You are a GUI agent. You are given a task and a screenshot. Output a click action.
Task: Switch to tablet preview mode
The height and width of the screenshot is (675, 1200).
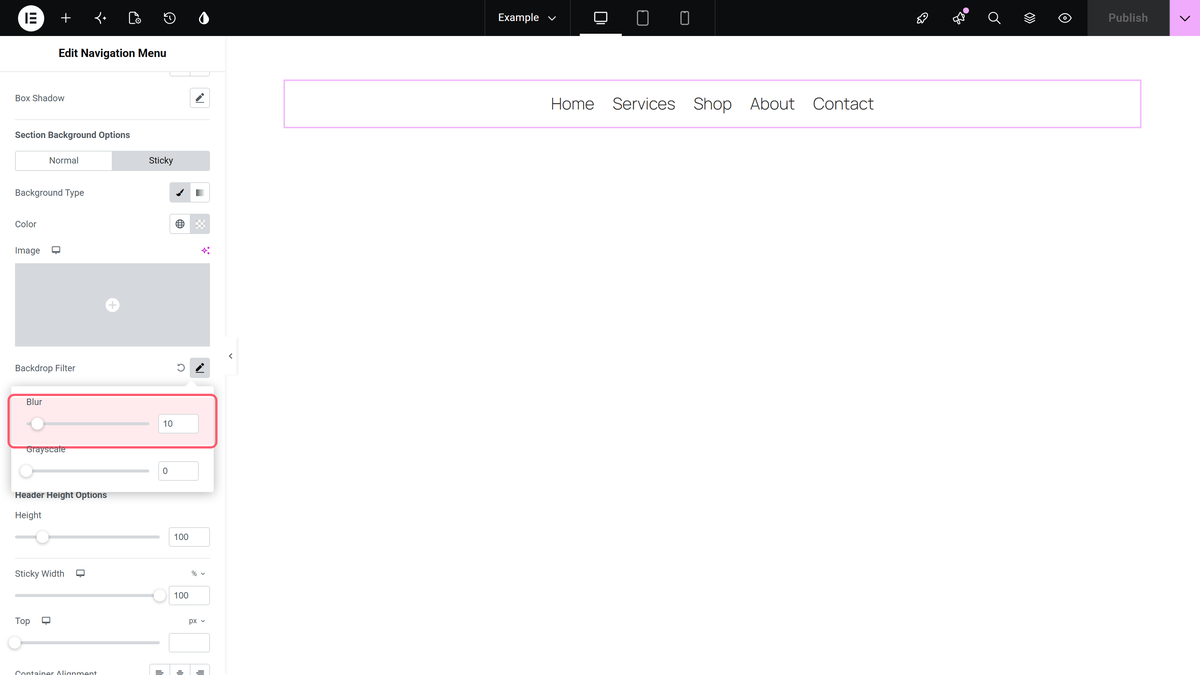click(x=643, y=18)
